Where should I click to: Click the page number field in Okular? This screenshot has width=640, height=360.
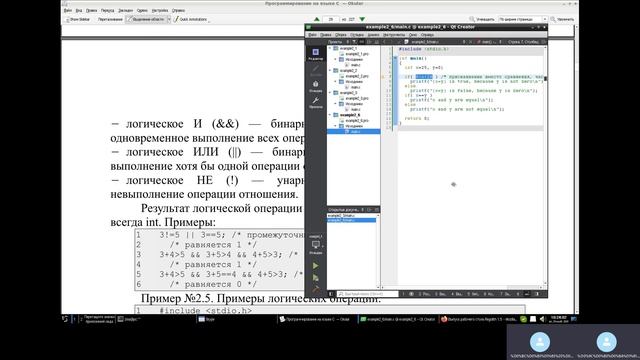[331, 19]
